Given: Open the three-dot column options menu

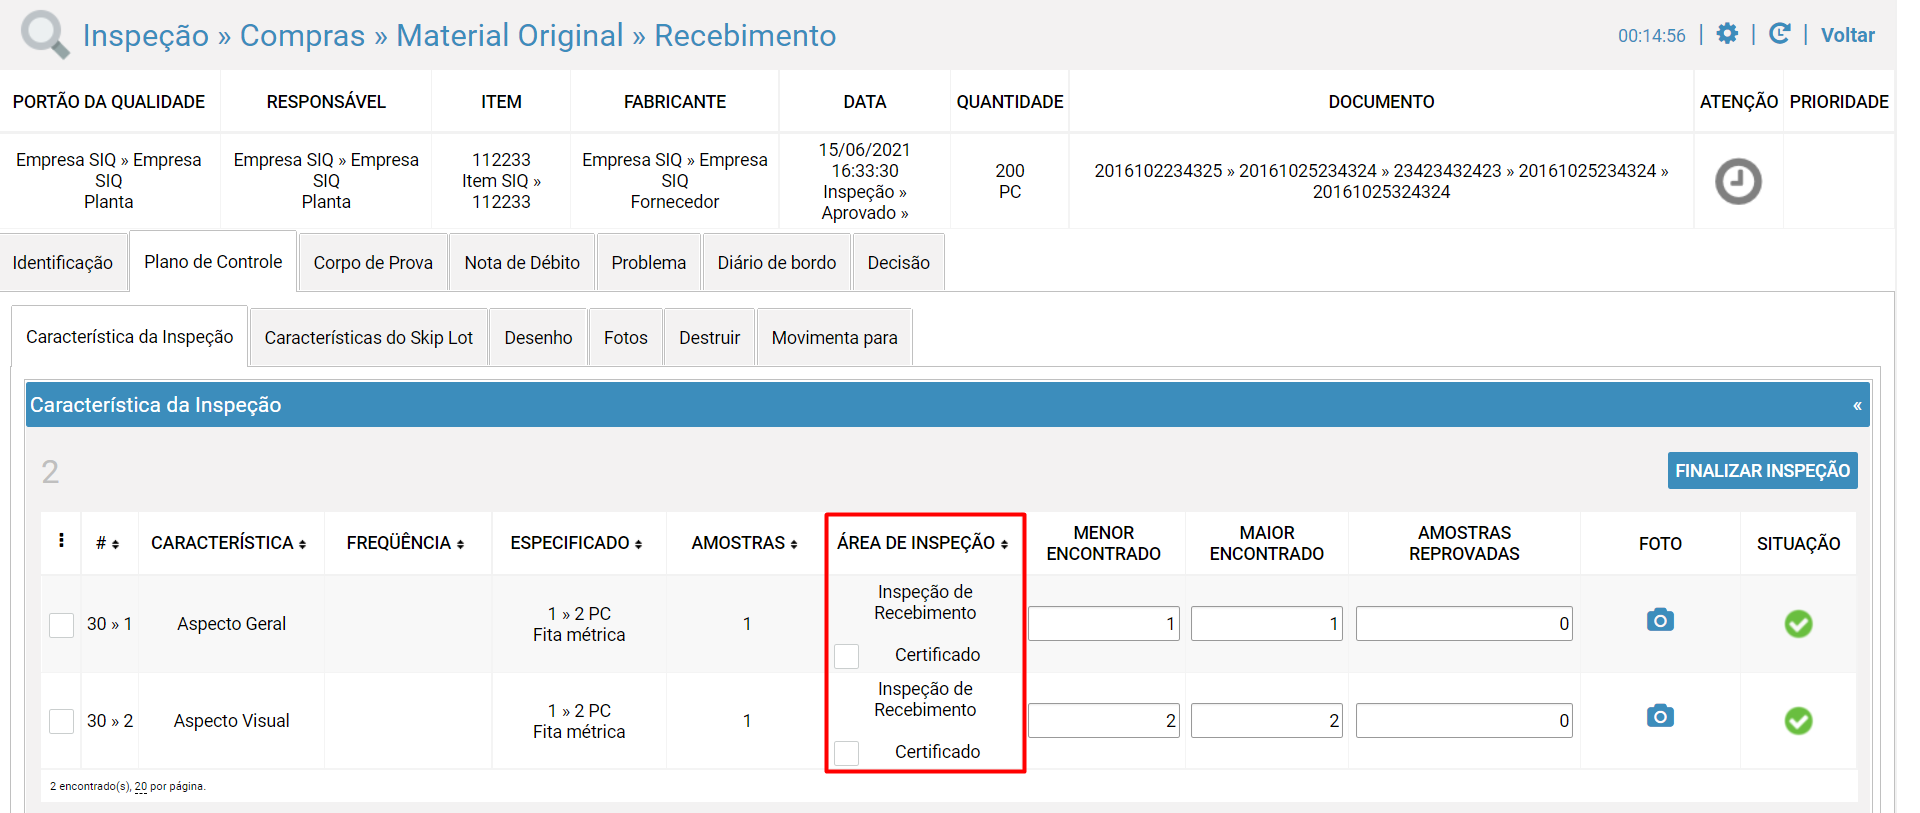Looking at the screenshot, I should pos(62,541).
